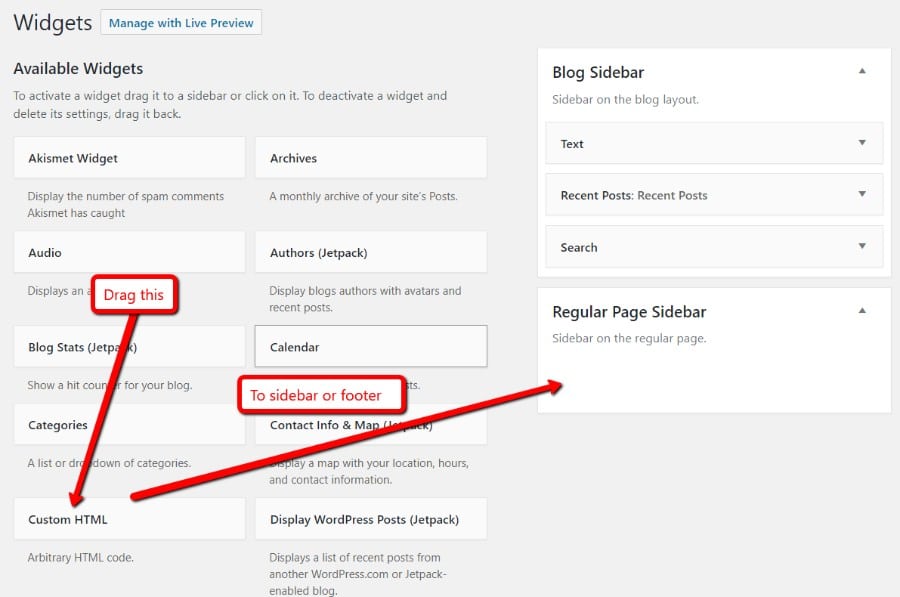Select Display WordPress Posts (Jetpack) widget
Image resolution: width=900 pixels, height=597 pixels.
tap(370, 518)
